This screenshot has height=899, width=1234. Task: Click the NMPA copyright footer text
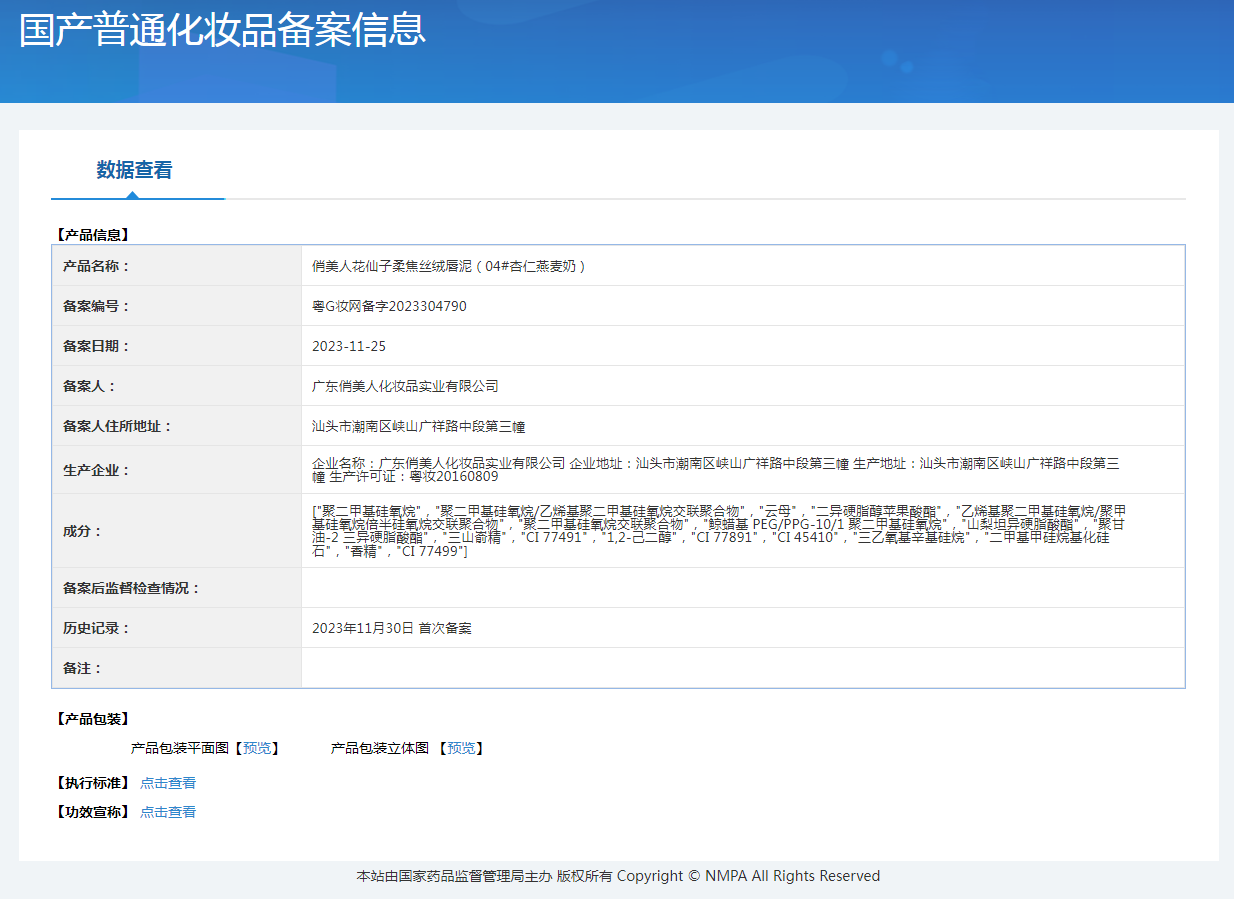(618, 876)
